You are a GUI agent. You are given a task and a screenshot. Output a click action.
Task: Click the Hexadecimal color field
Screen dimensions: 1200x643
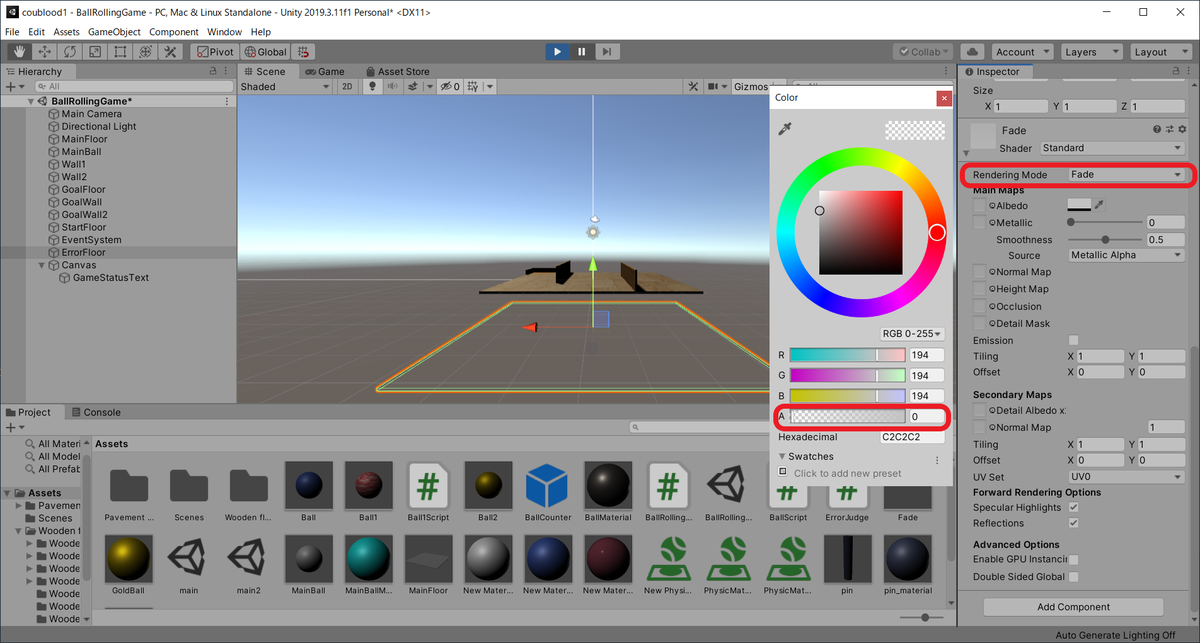913,437
